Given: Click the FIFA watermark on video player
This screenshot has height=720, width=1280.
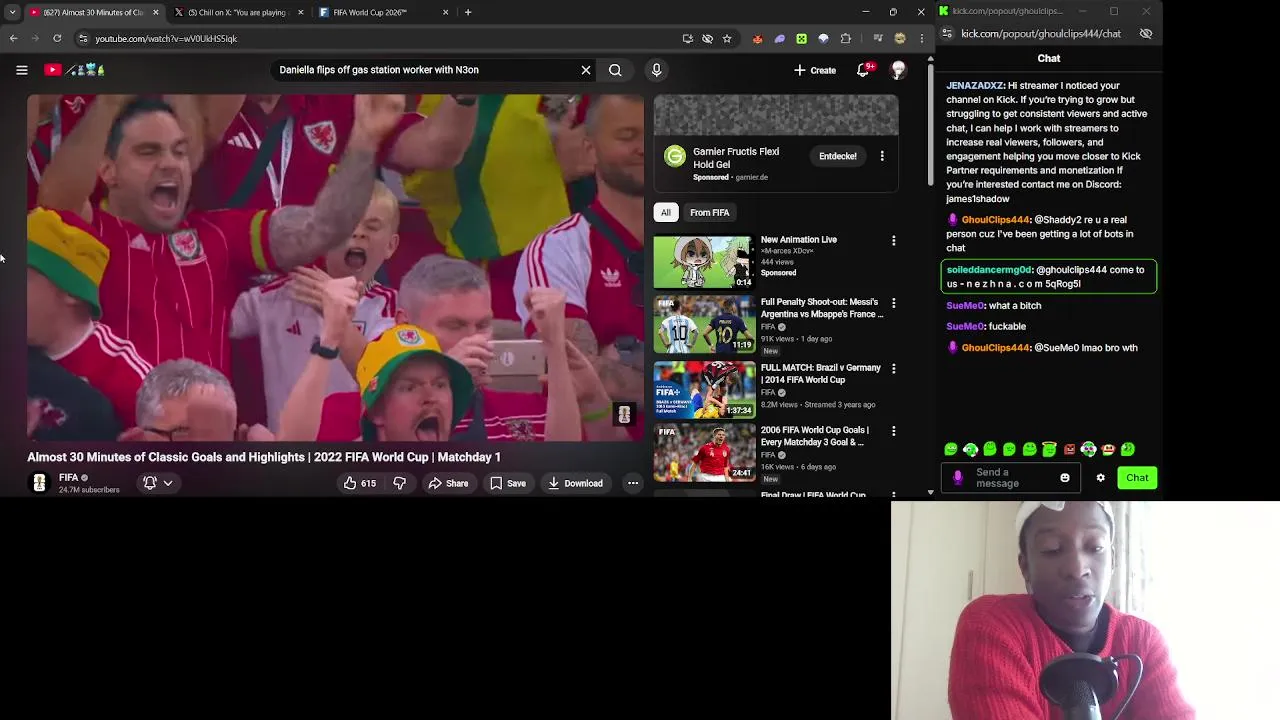Looking at the screenshot, I should (x=624, y=415).
